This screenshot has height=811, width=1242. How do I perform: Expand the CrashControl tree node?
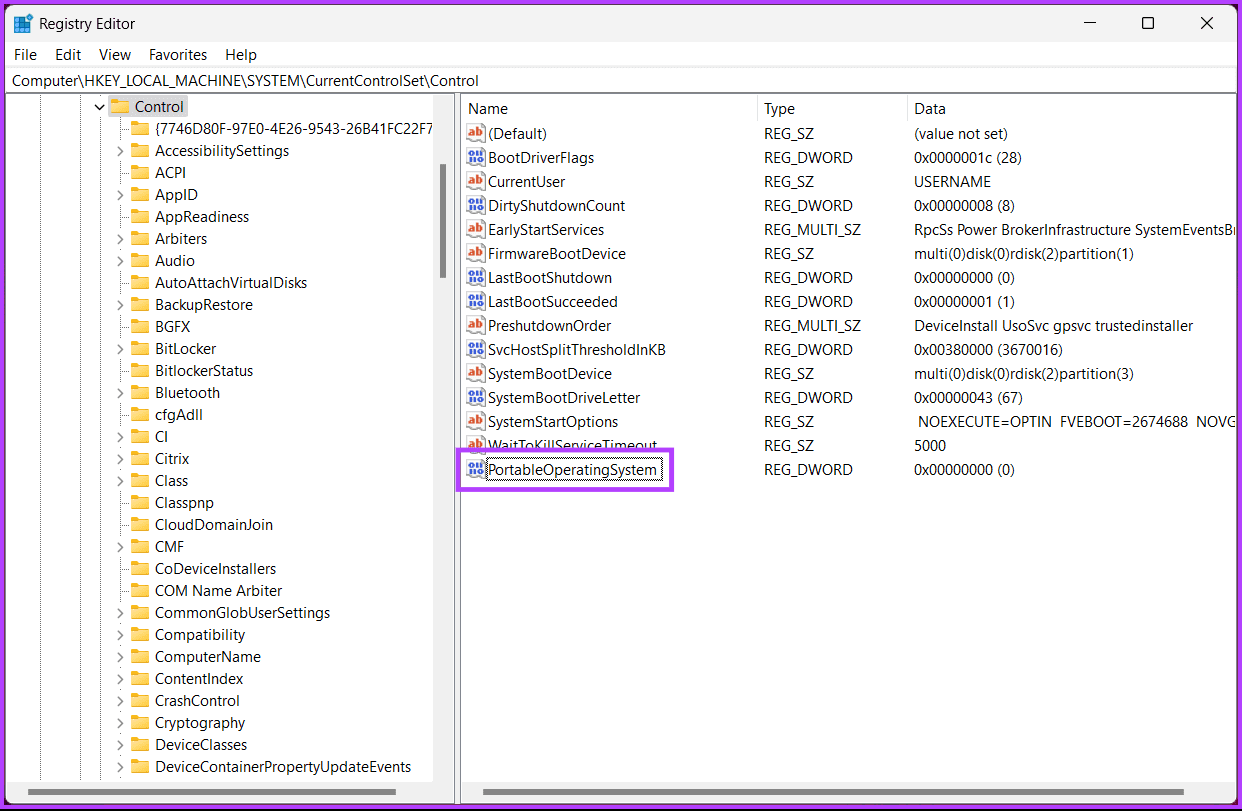tap(120, 701)
